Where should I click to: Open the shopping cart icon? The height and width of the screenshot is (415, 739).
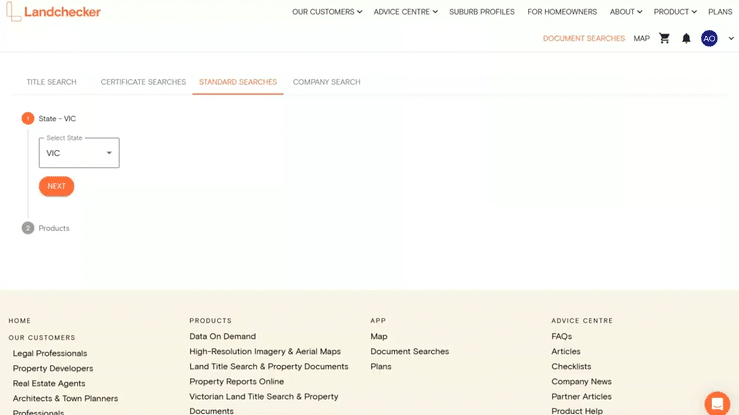click(x=665, y=38)
